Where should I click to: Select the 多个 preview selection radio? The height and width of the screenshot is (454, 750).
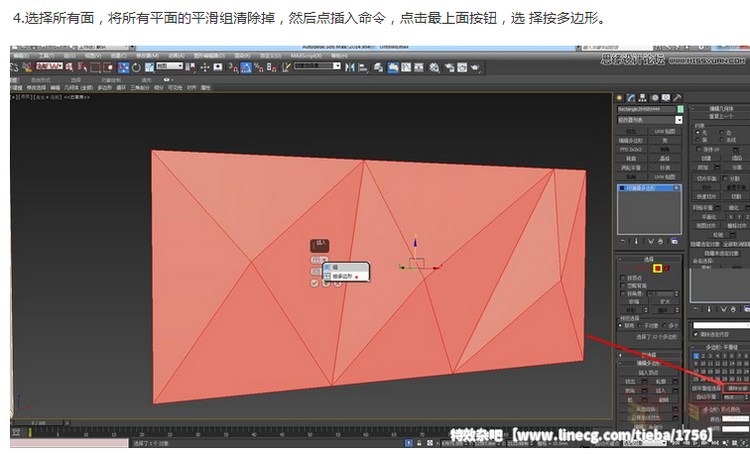point(665,325)
